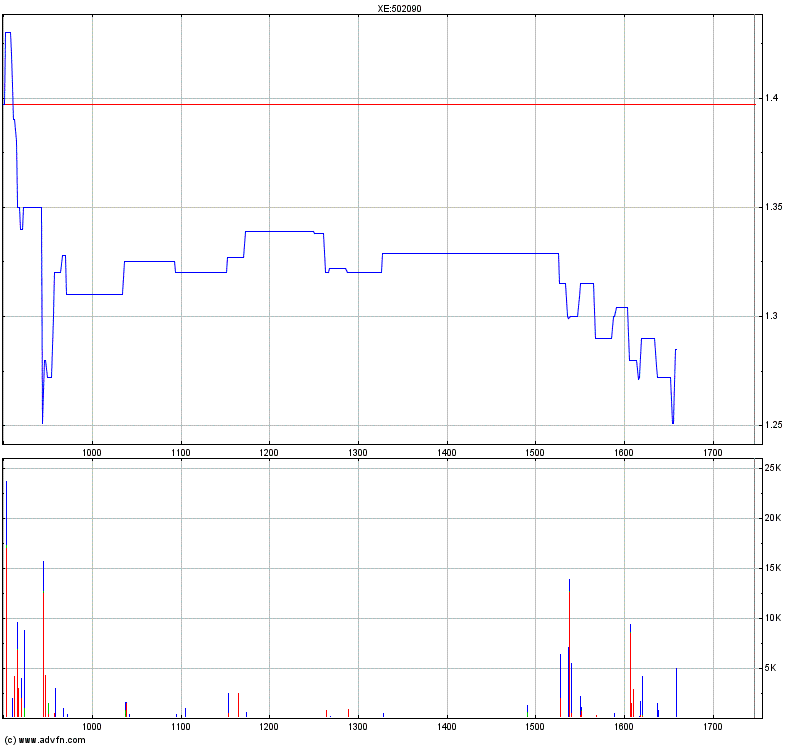Click the 10K volume axis label
The image size is (800, 747).
[772, 617]
